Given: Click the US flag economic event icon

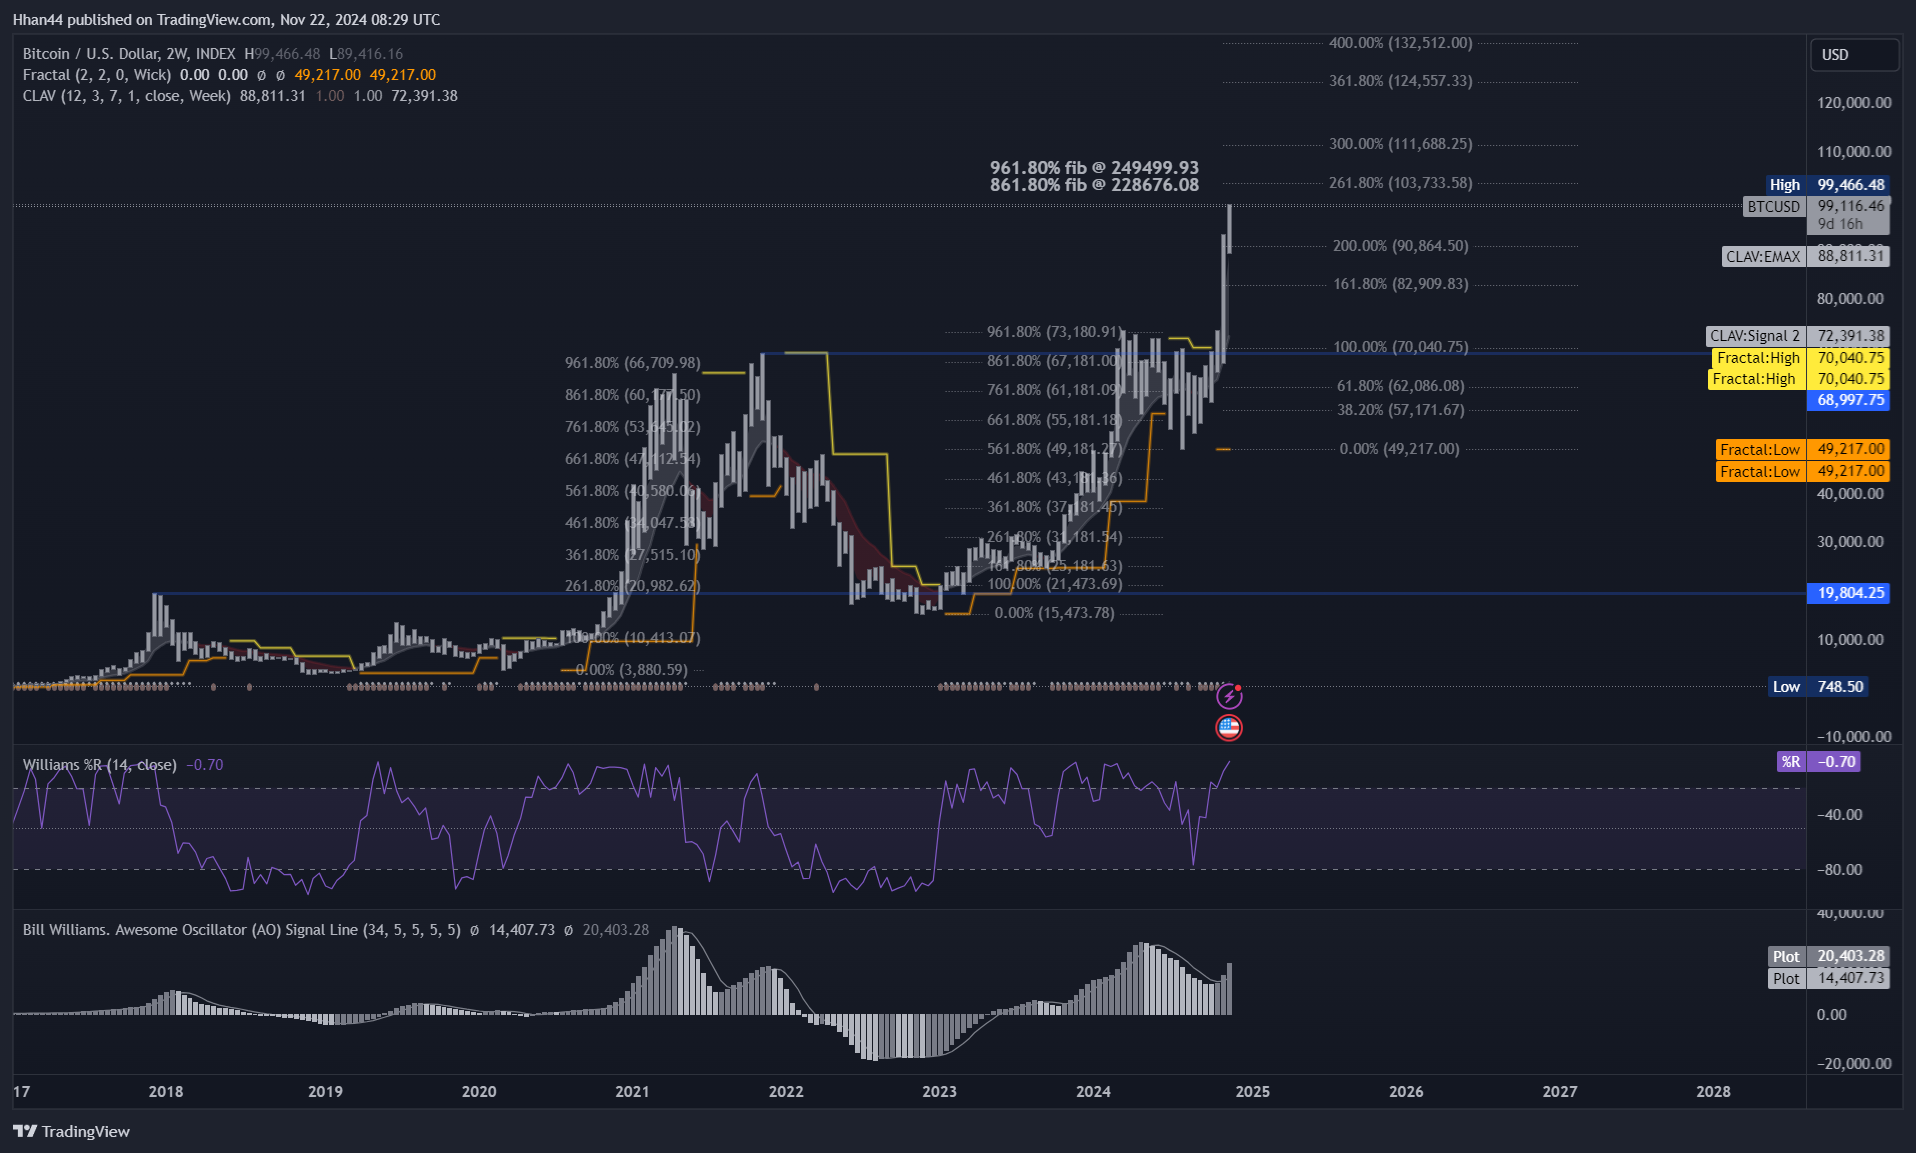Looking at the screenshot, I should click(1229, 728).
